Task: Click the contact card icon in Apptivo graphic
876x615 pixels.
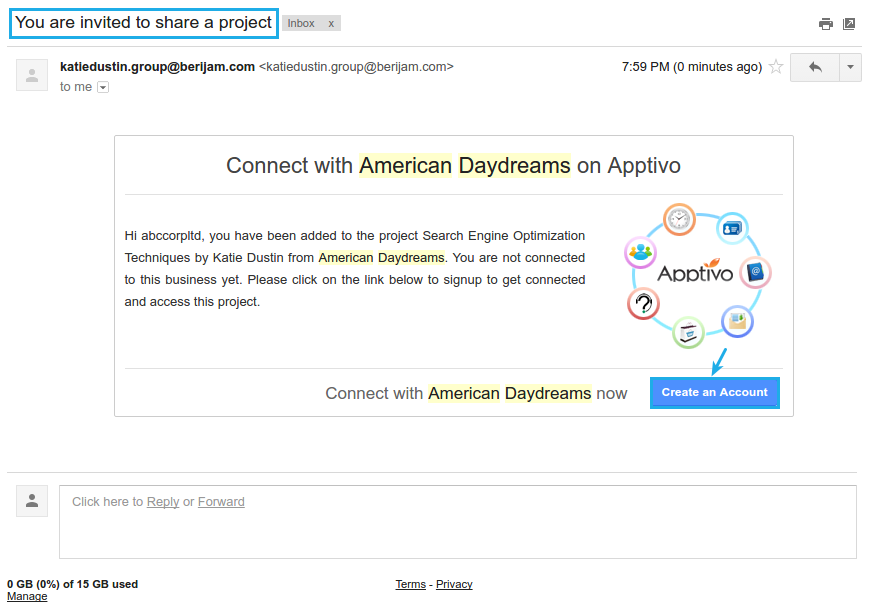Action: [x=732, y=228]
